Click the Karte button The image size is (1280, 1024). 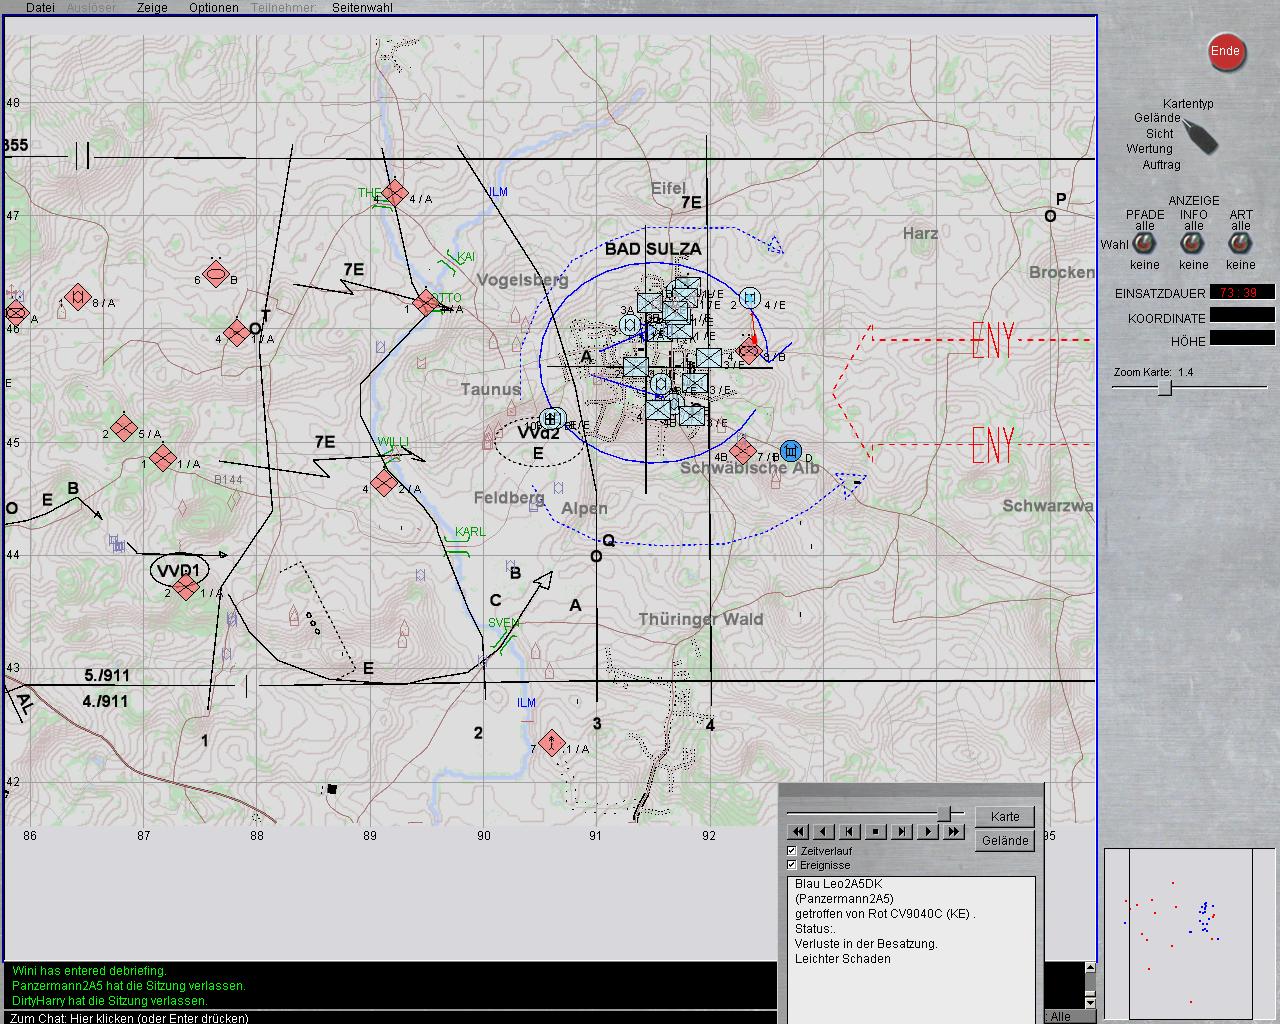1004,817
